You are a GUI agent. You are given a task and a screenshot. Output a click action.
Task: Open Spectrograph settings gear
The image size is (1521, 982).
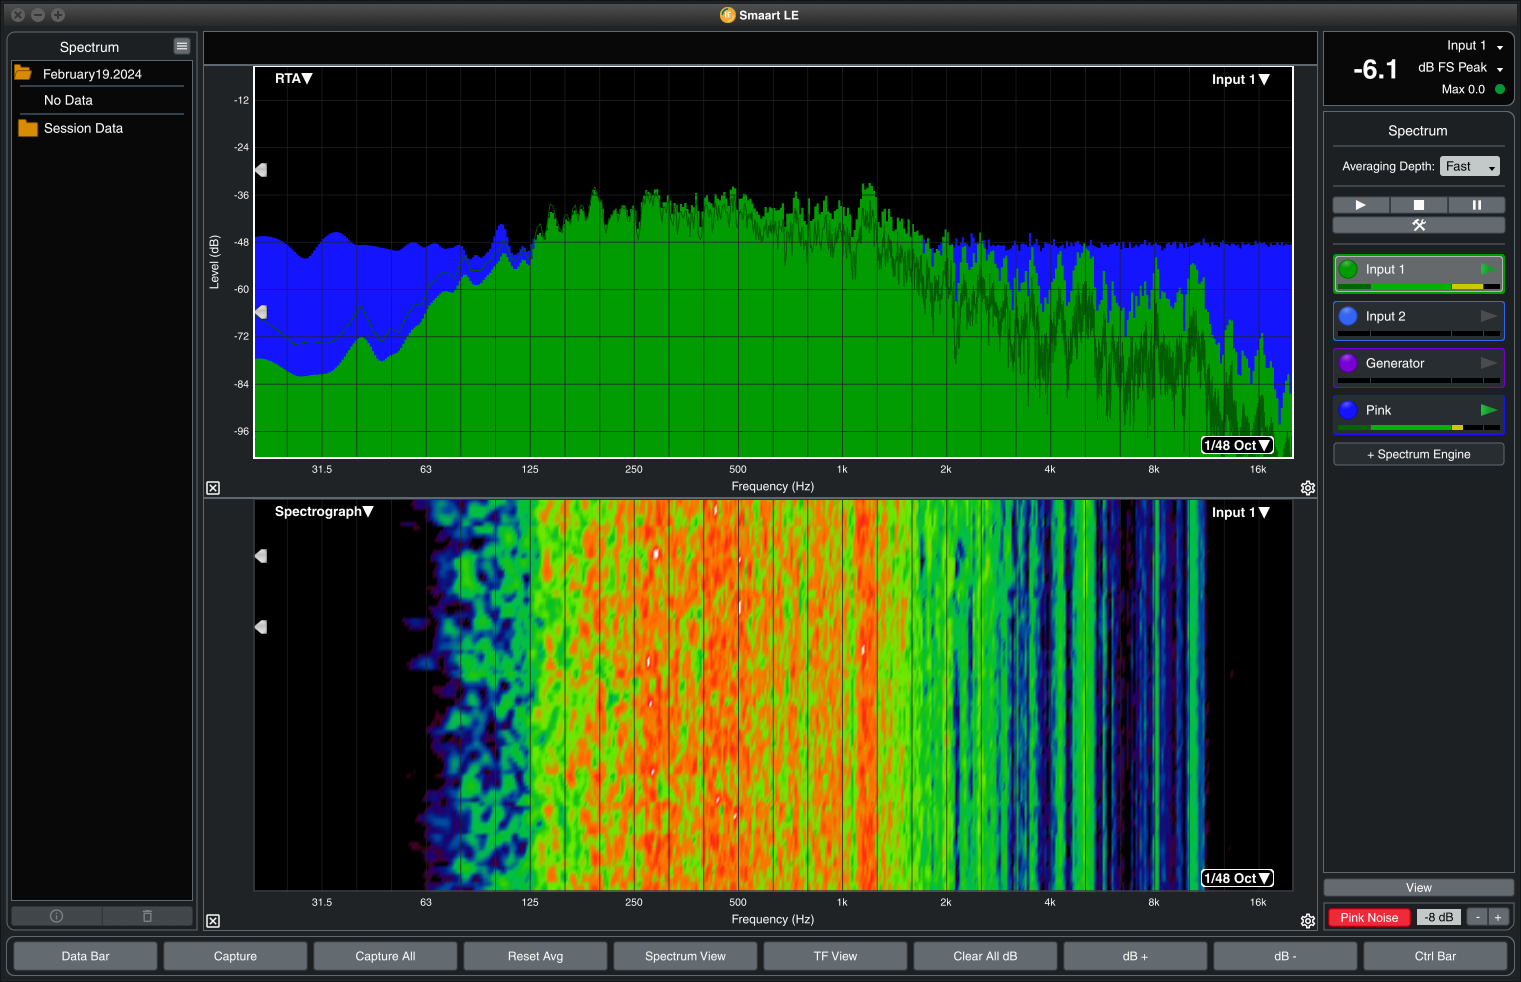1307,921
